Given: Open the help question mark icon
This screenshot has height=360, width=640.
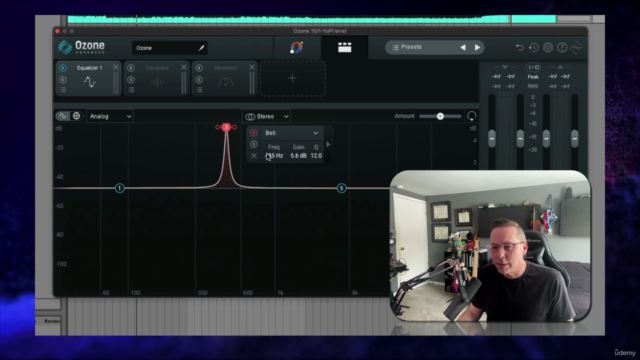Looking at the screenshot, I should 562,47.
